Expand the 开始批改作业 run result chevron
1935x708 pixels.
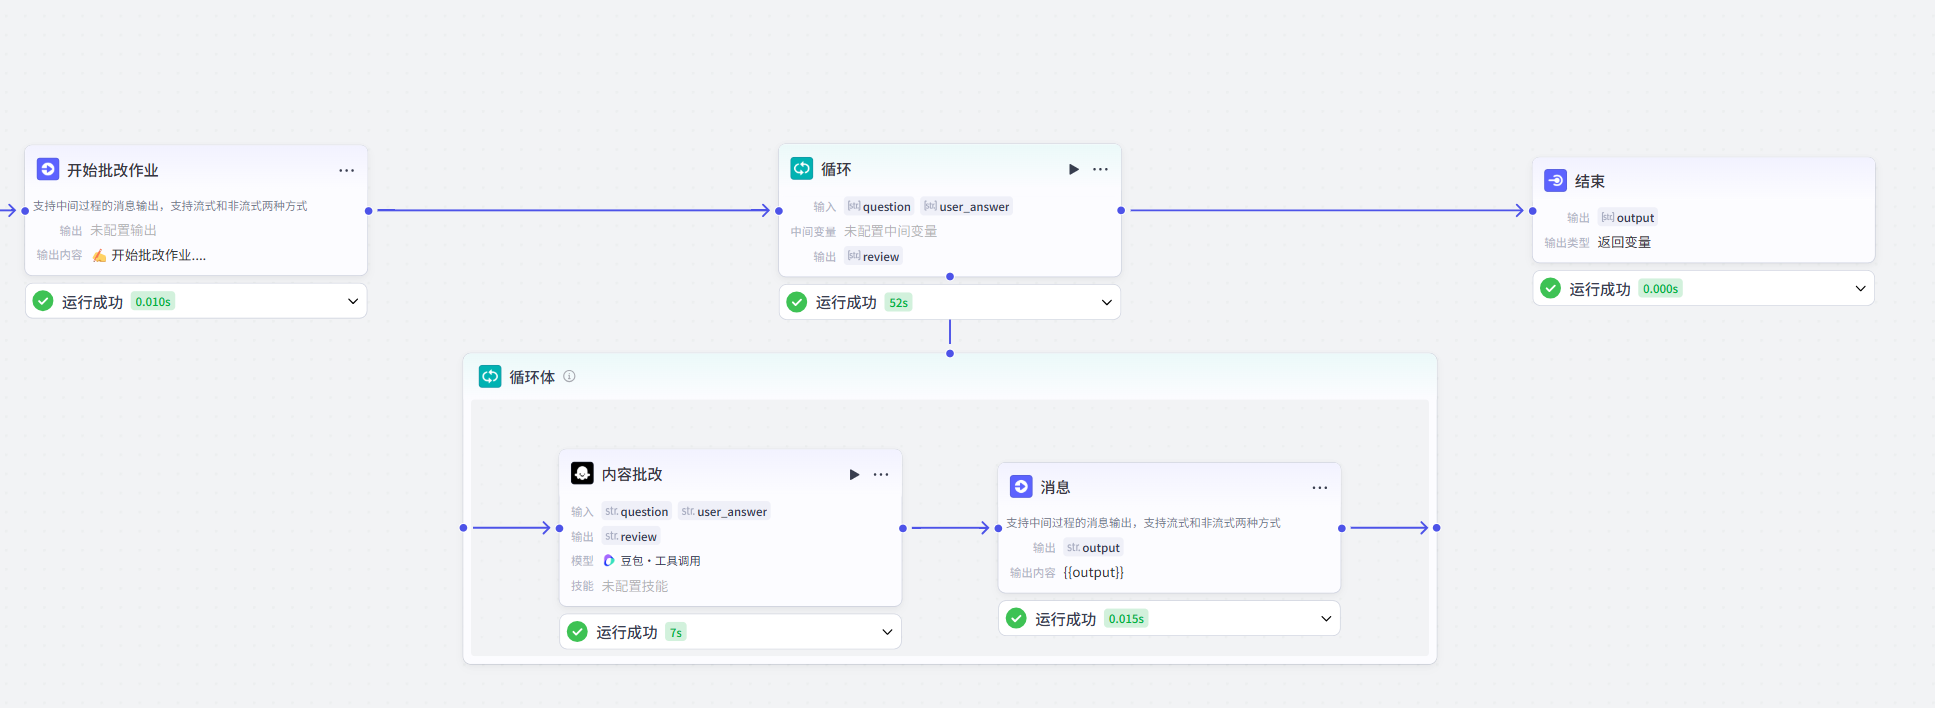tap(352, 301)
